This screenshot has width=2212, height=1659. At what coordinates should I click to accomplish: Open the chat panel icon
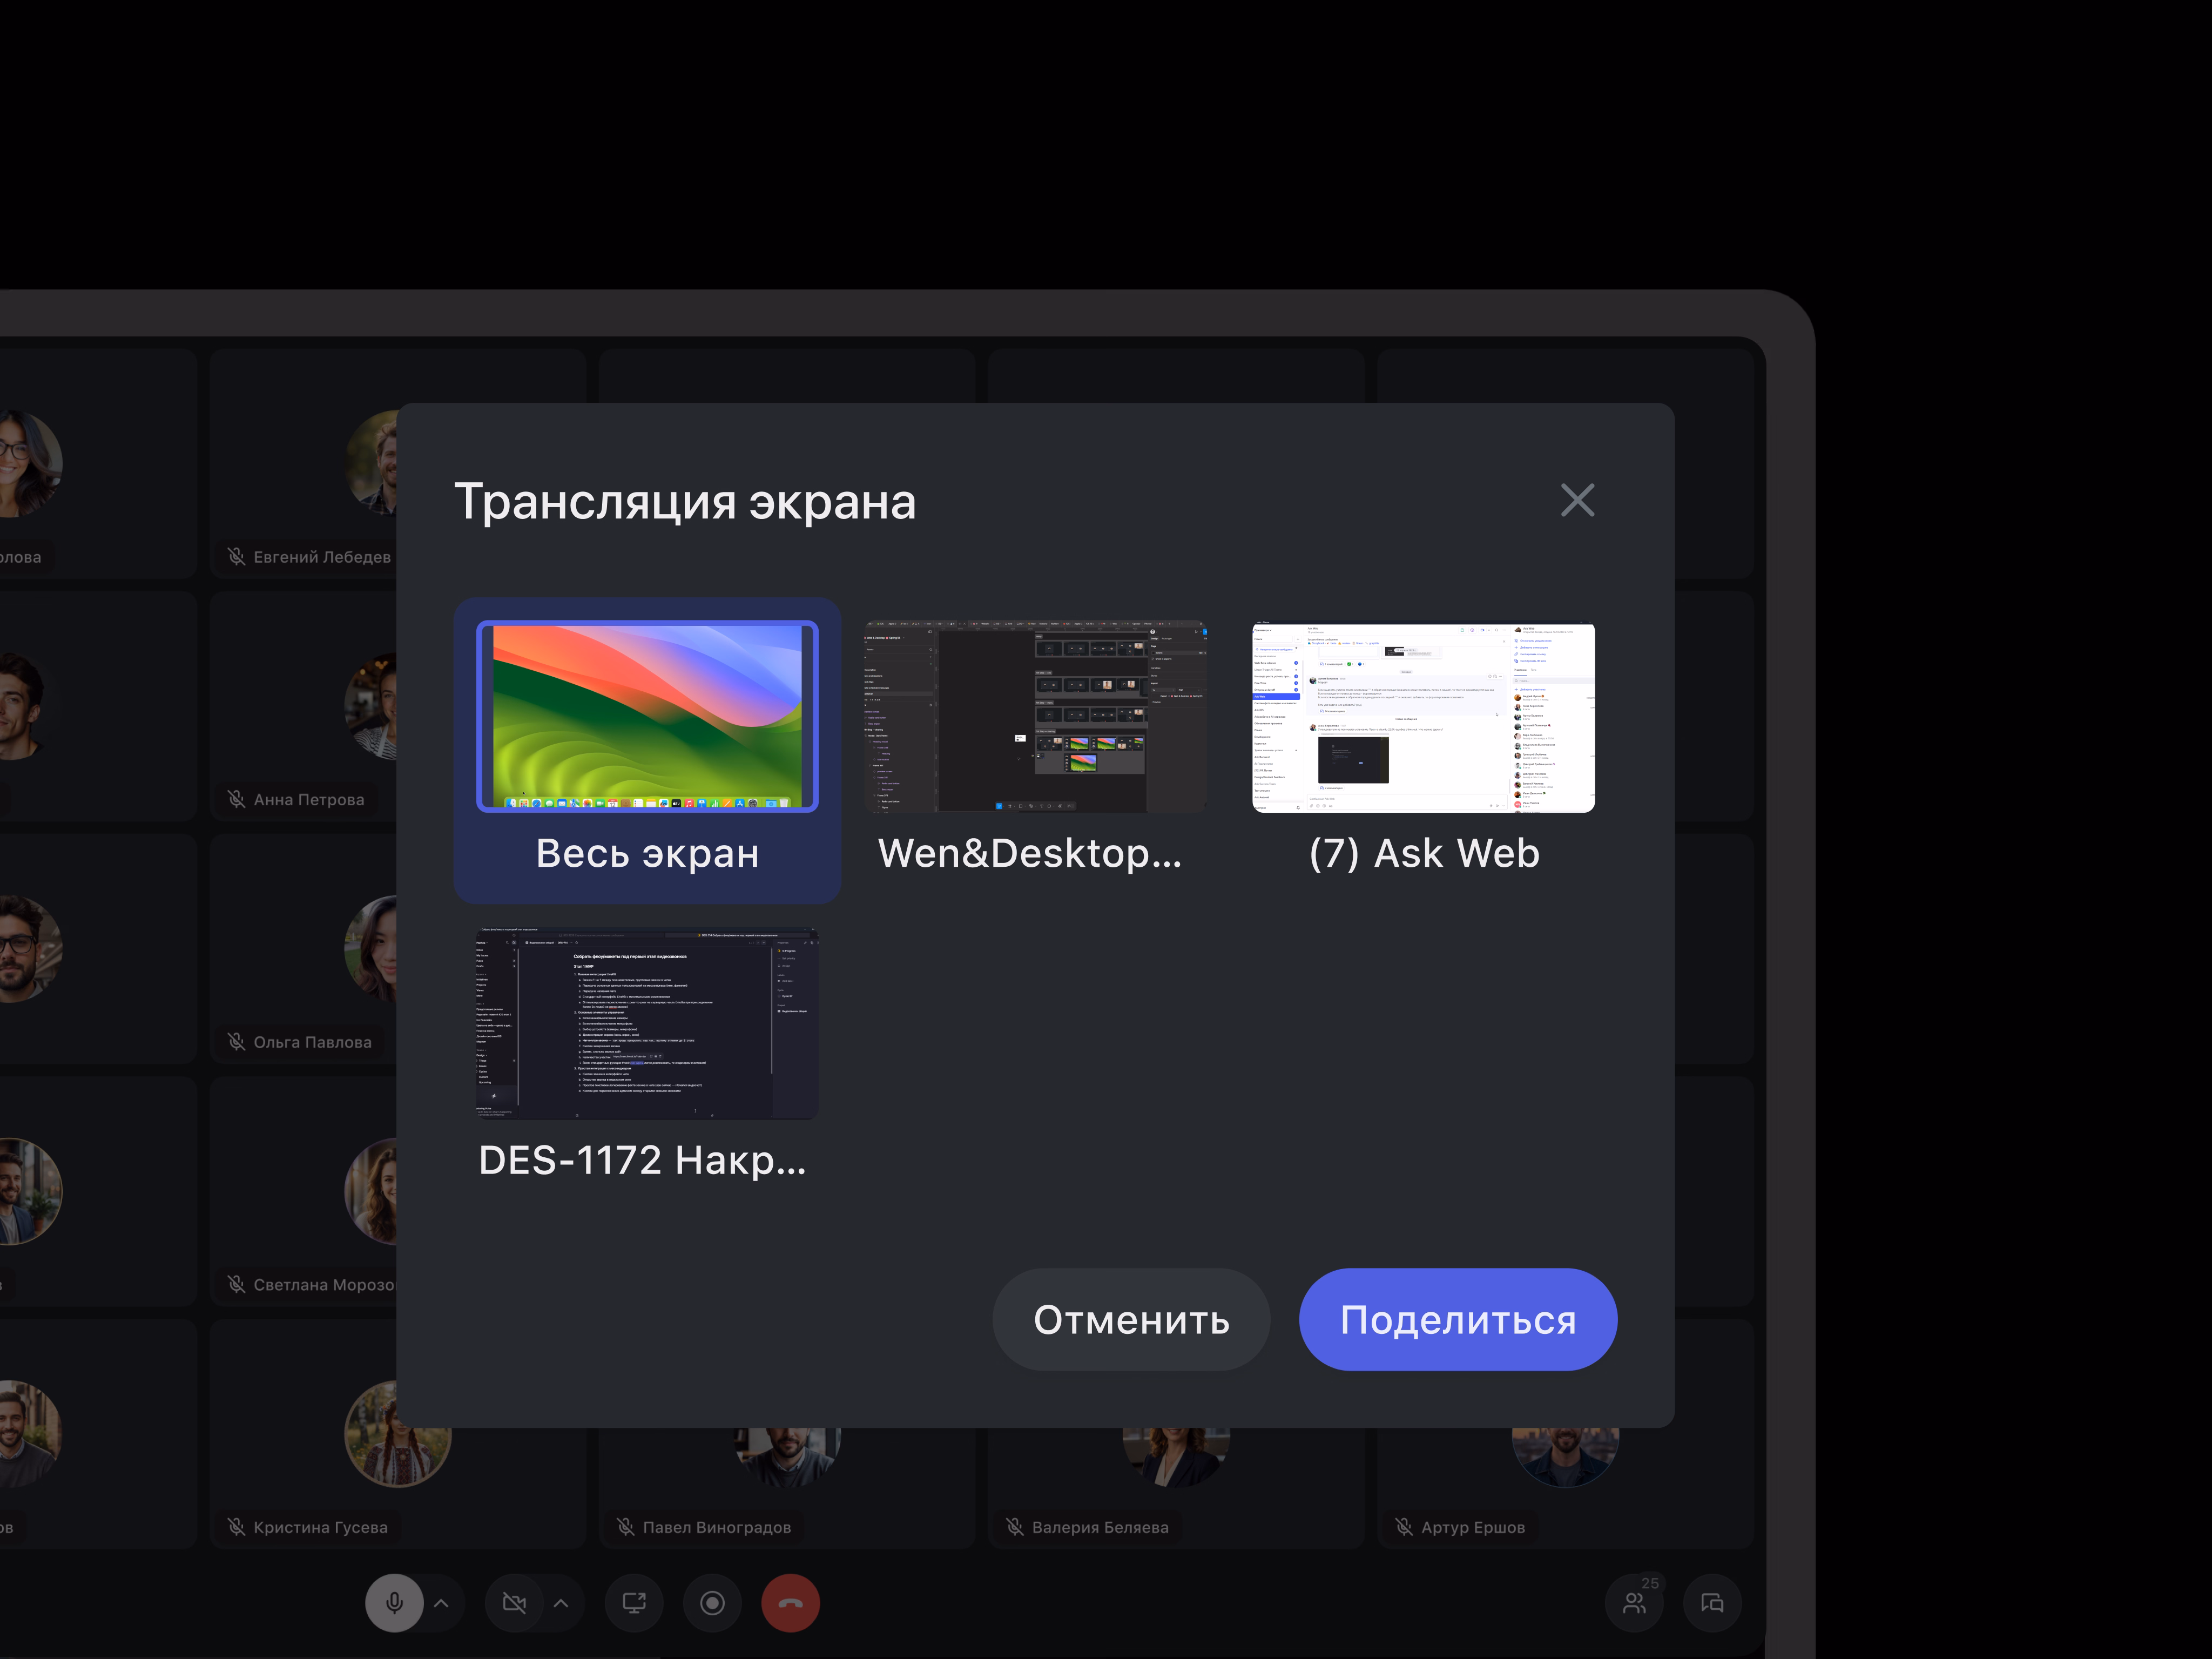(1712, 1603)
